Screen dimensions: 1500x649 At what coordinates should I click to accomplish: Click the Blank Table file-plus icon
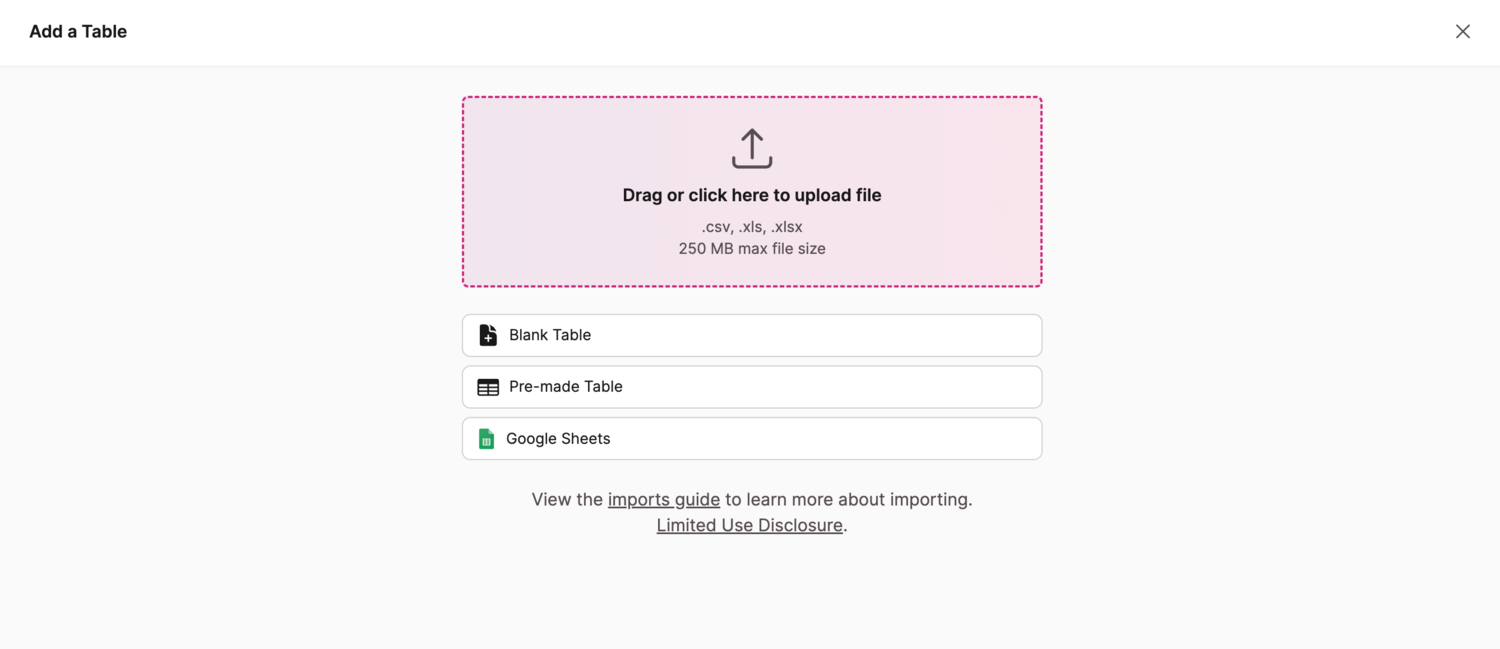pos(488,335)
